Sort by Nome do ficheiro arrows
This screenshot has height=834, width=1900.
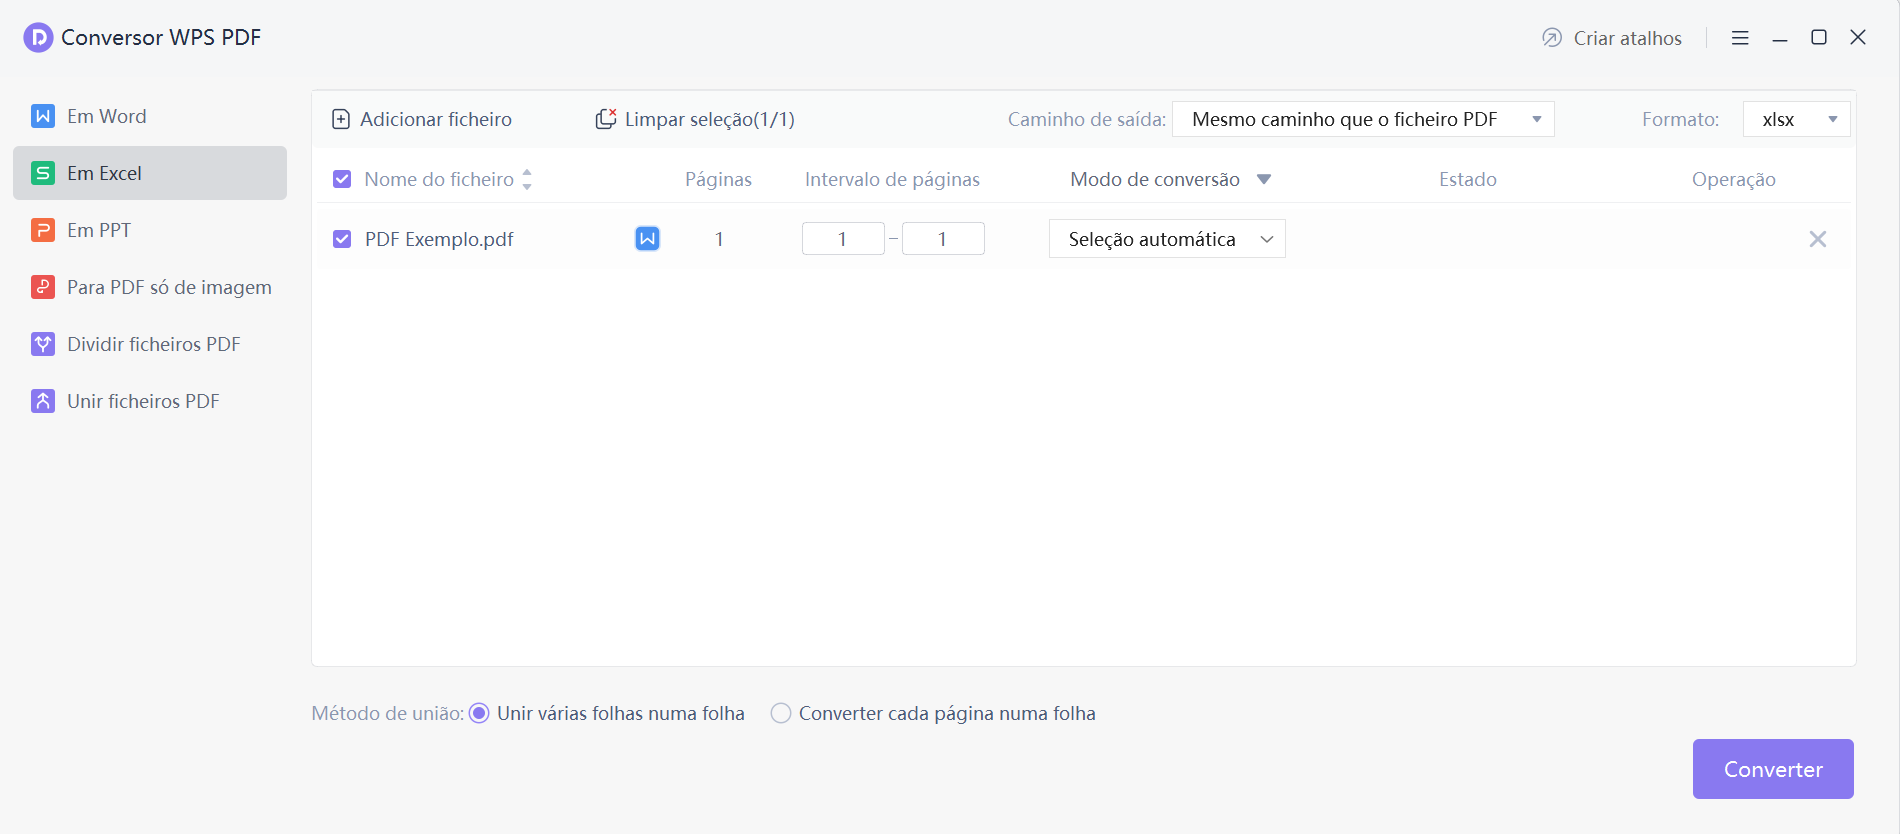tap(527, 179)
